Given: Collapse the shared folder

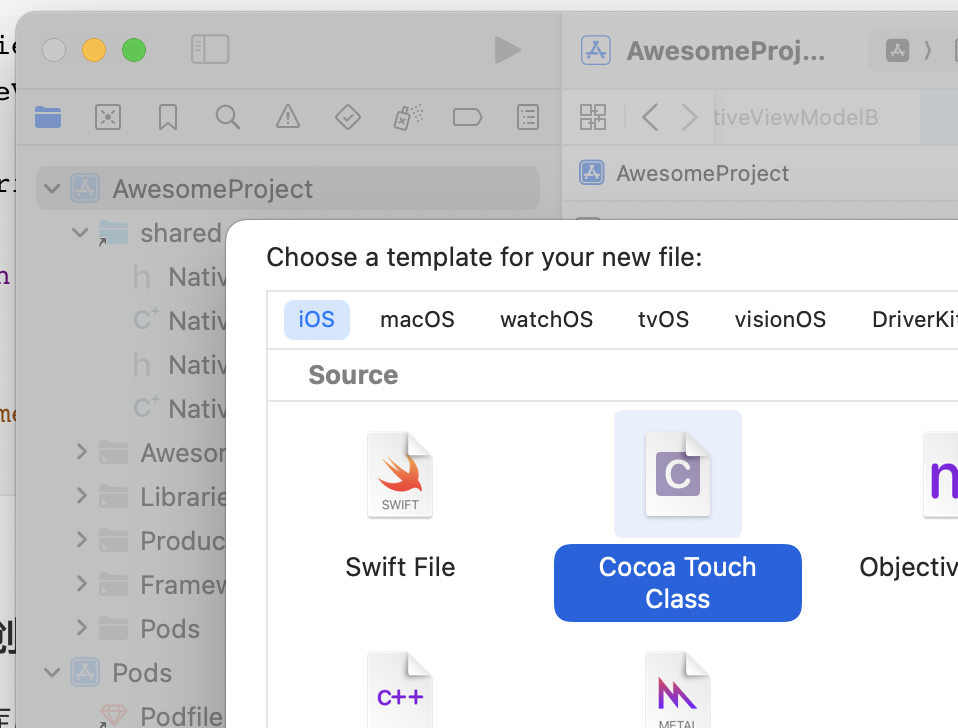Looking at the screenshot, I should tap(80, 232).
